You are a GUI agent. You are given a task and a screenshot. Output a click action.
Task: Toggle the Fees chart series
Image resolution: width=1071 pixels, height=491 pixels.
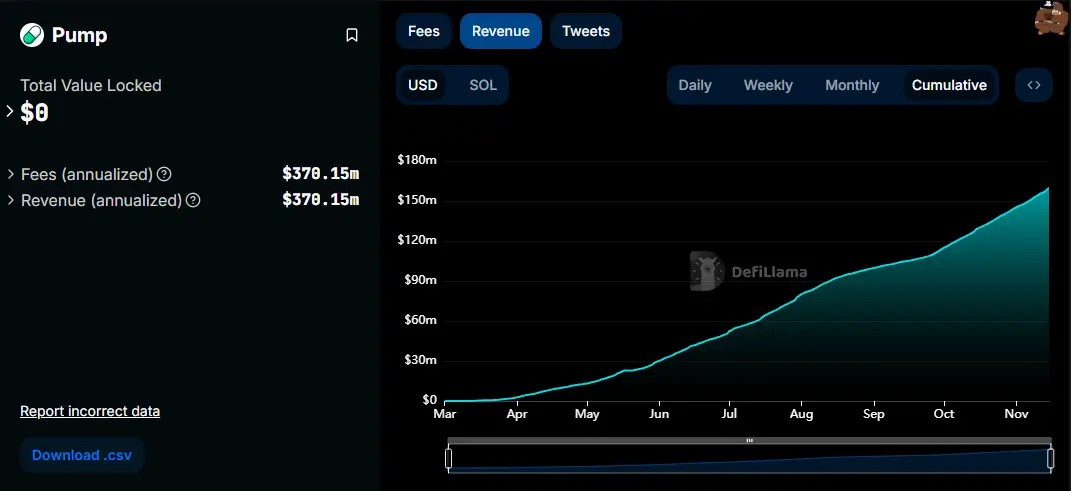(423, 31)
